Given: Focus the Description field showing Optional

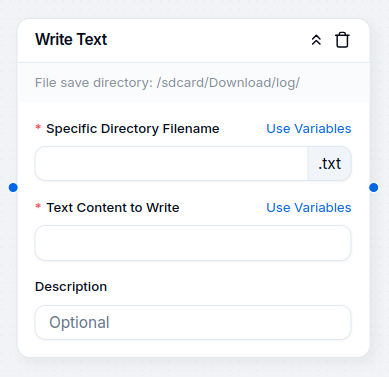Looking at the screenshot, I should click(193, 322).
